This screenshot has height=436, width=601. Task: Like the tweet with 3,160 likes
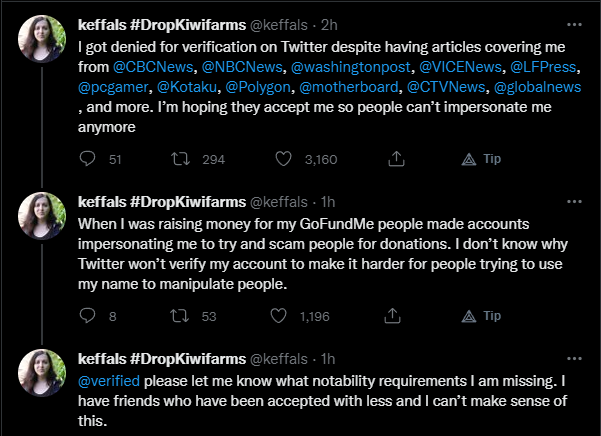click(x=283, y=158)
